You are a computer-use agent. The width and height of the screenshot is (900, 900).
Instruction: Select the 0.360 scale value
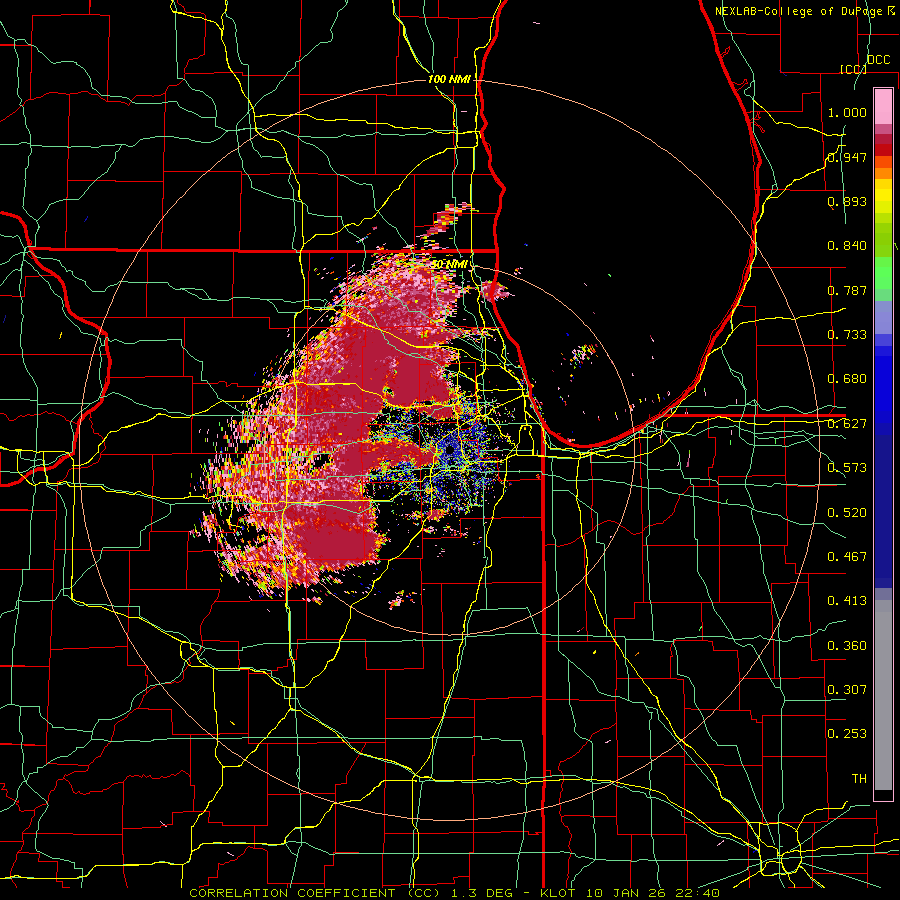coord(847,646)
